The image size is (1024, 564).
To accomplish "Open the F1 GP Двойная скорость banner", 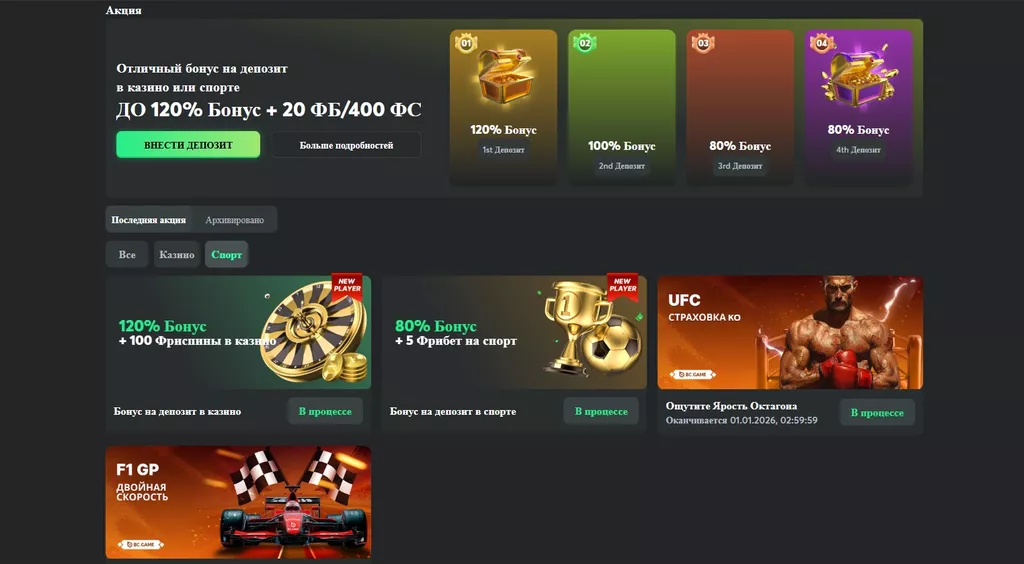I will [238, 502].
